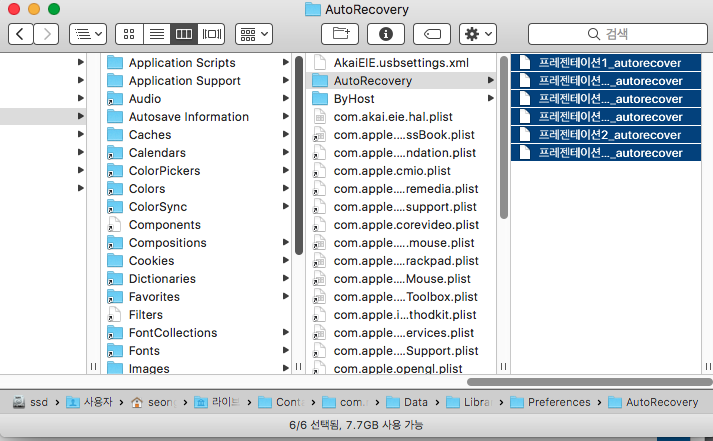Click Data in the path bar
This screenshot has height=441, width=713.
tap(407, 402)
